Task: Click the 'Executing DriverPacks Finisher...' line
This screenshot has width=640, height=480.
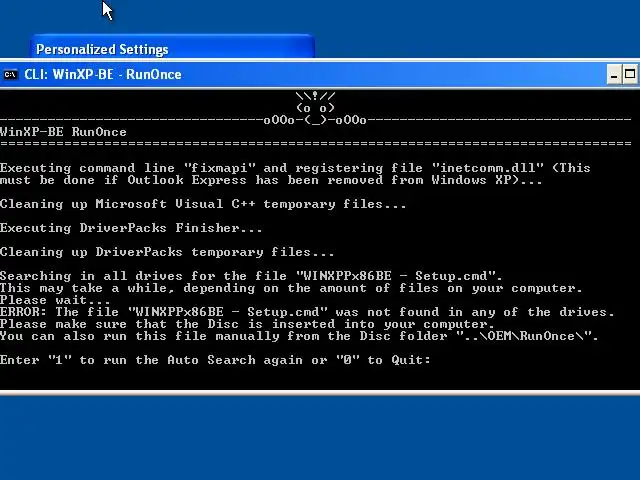Action: (131, 228)
